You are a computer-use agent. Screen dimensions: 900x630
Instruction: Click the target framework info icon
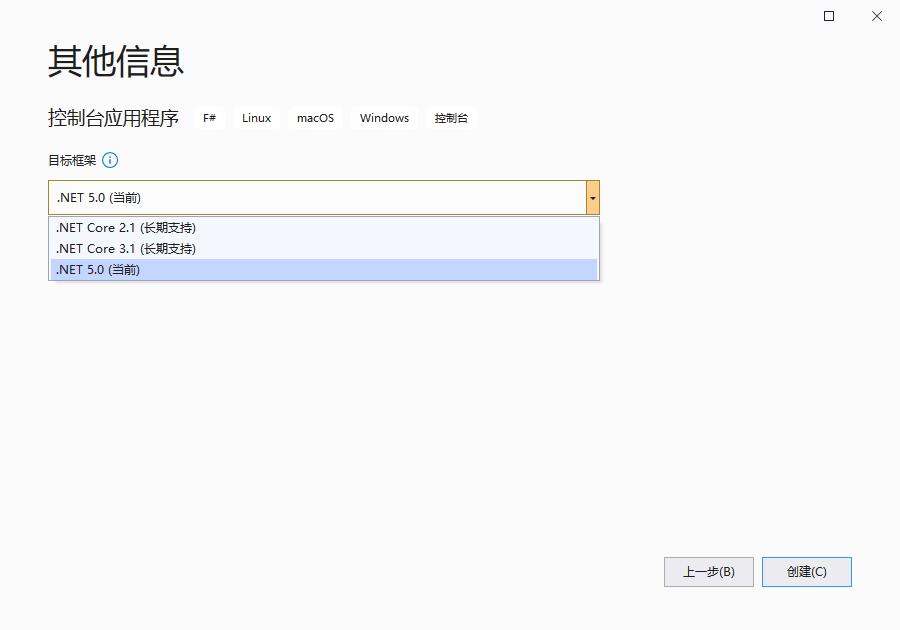pos(110,160)
